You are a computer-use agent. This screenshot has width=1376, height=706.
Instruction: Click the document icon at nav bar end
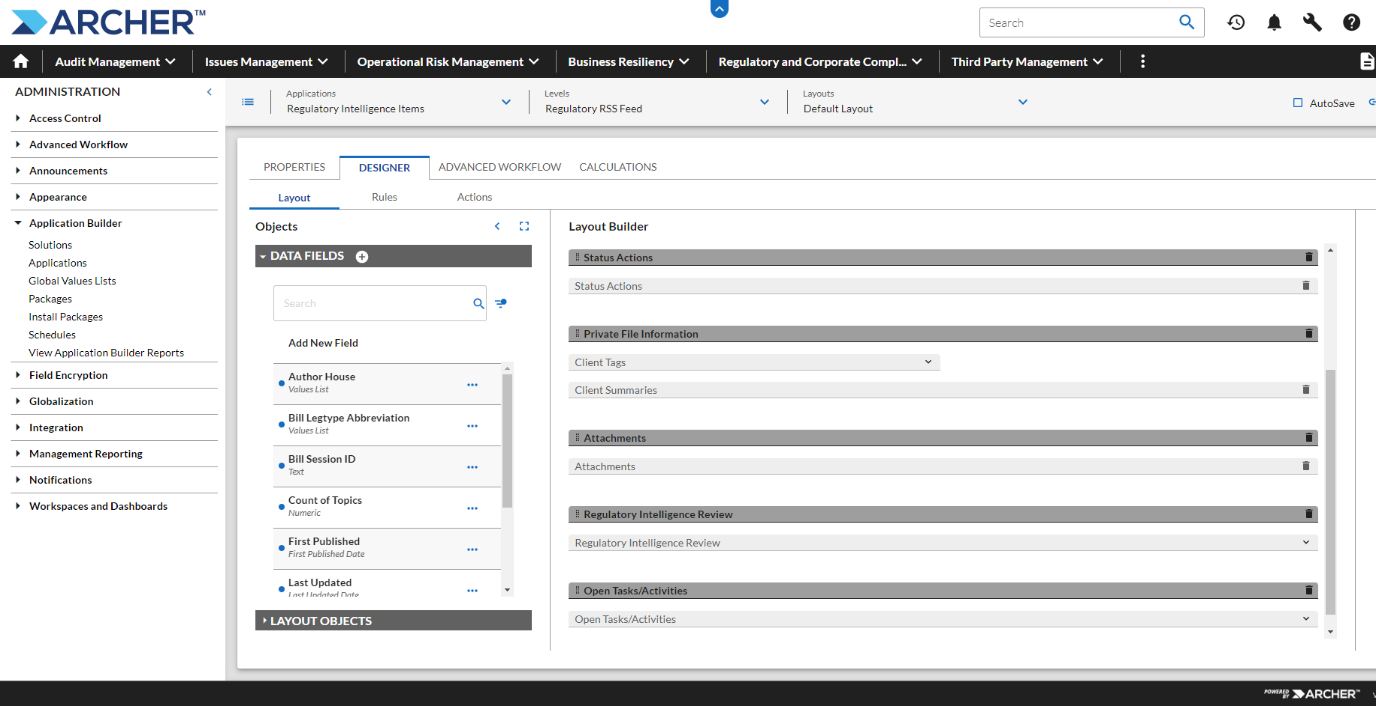click(x=1367, y=61)
